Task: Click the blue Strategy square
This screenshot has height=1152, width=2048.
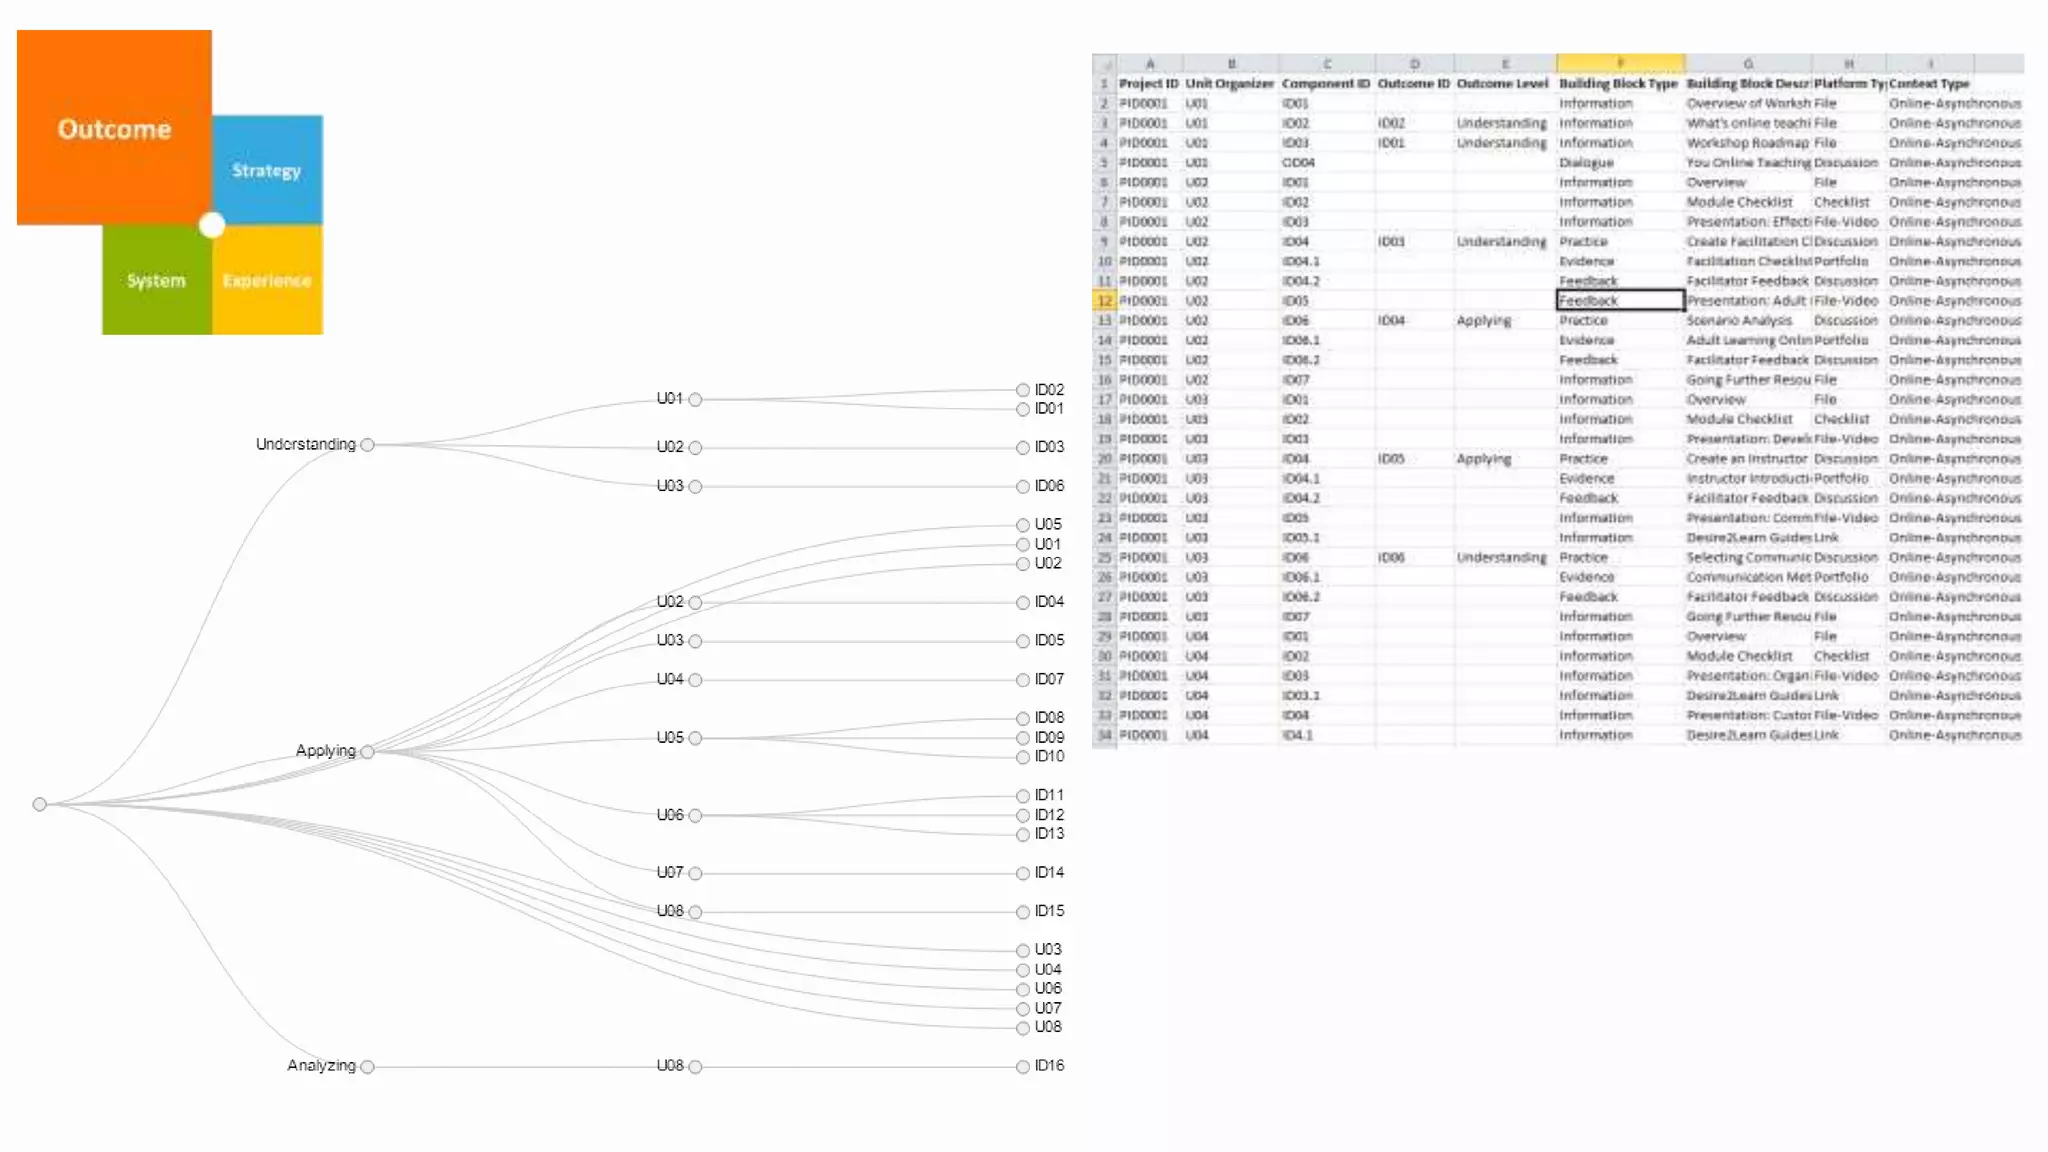Action: tap(267, 169)
